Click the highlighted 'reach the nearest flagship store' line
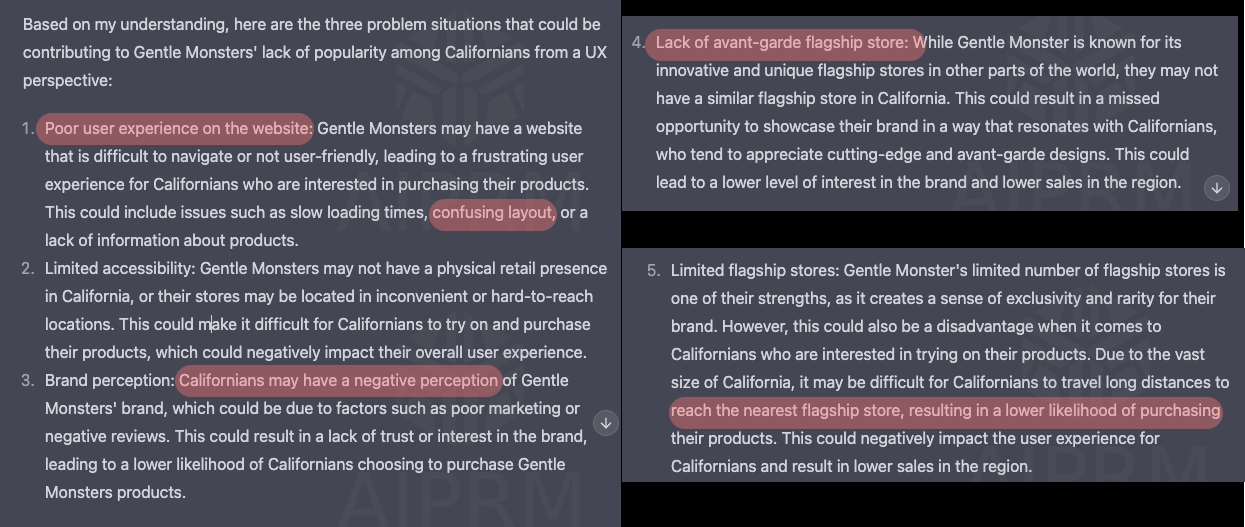Viewport: 1245px width, 527px height. [946, 411]
